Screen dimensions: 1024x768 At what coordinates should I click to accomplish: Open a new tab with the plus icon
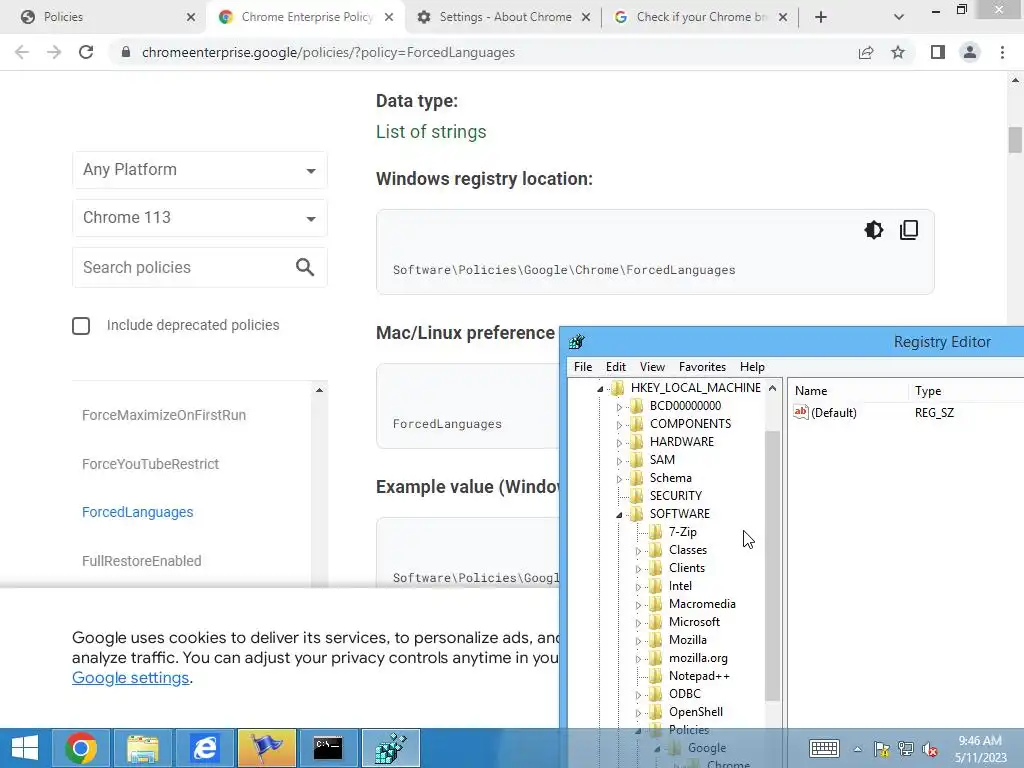click(821, 17)
